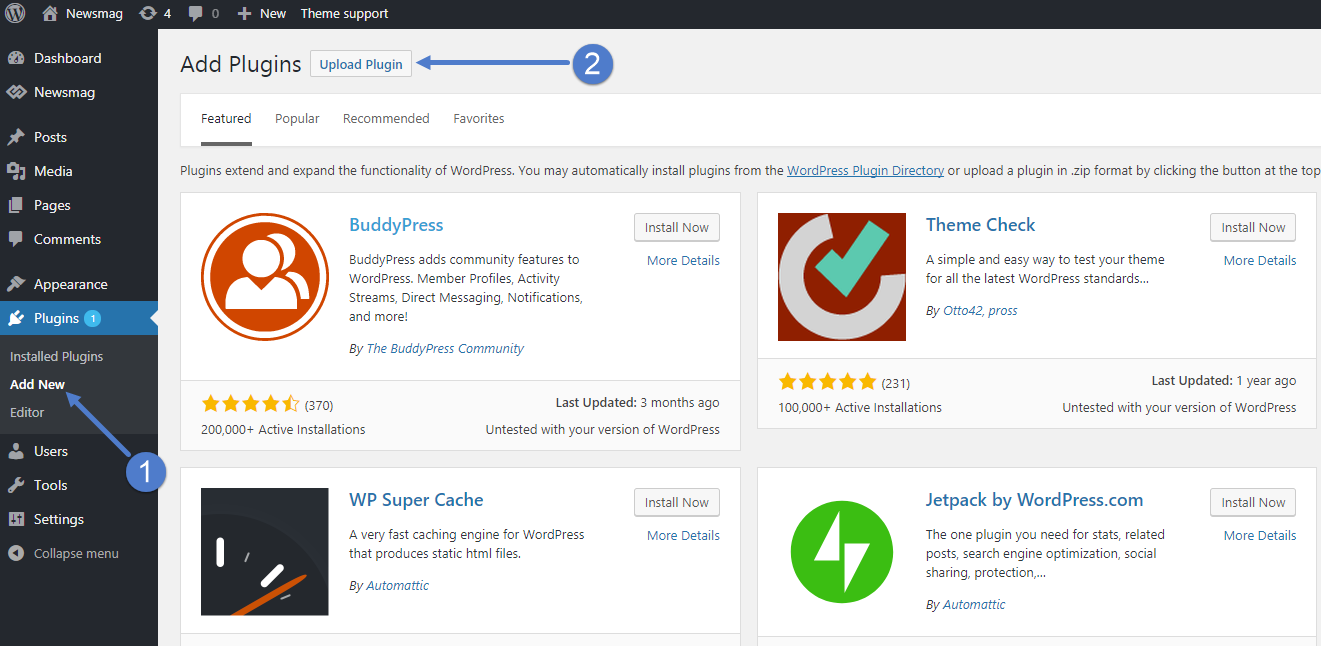Click the Settings sliders icon
The width and height of the screenshot is (1321, 646).
point(16,519)
